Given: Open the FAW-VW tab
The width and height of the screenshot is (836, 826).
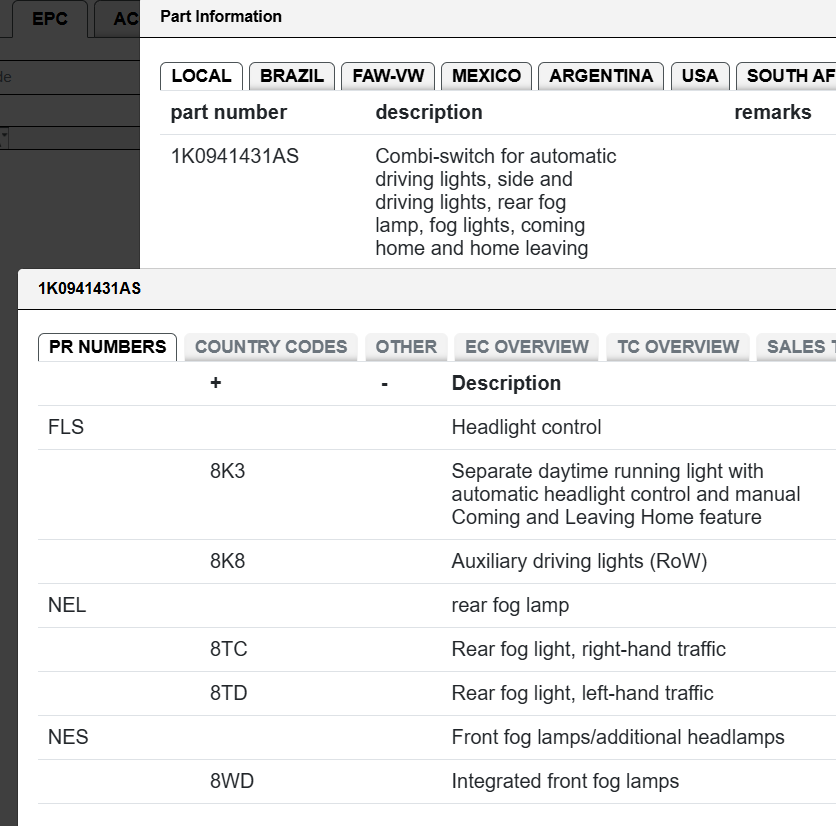Looking at the screenshot, I should point(388,76).
